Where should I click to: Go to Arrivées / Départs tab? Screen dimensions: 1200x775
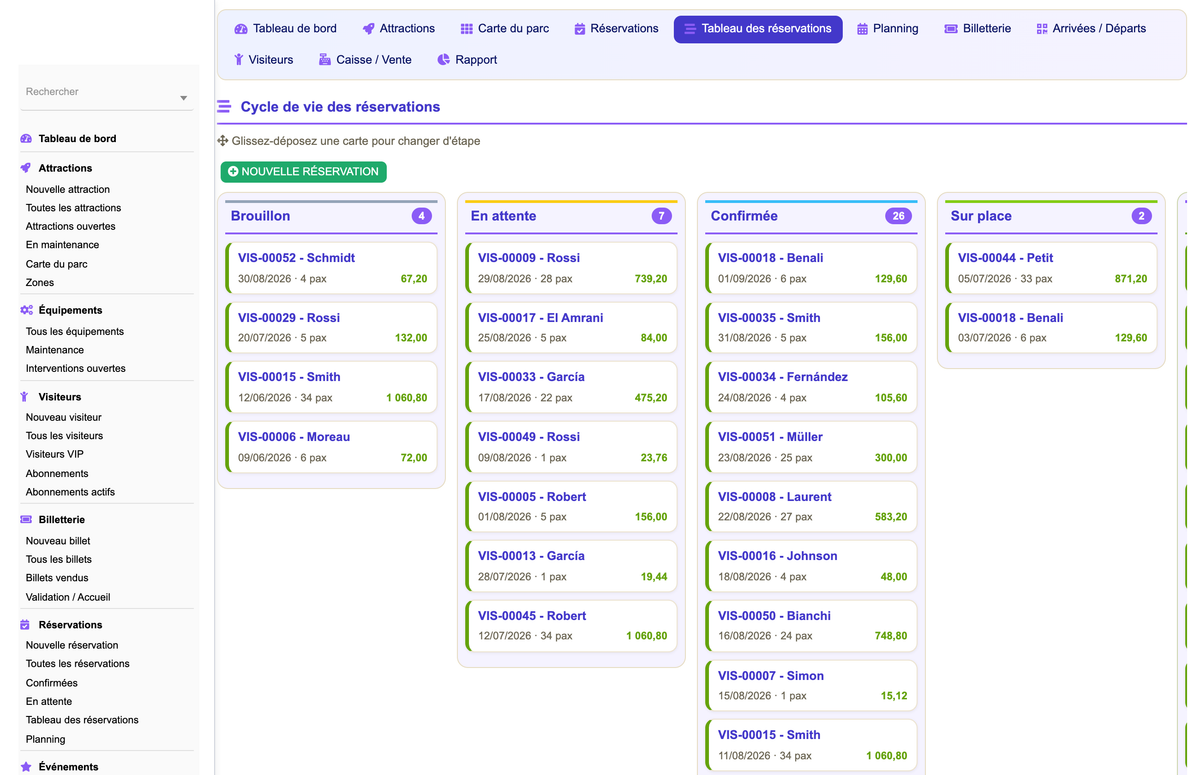[x=1091, y=29]
